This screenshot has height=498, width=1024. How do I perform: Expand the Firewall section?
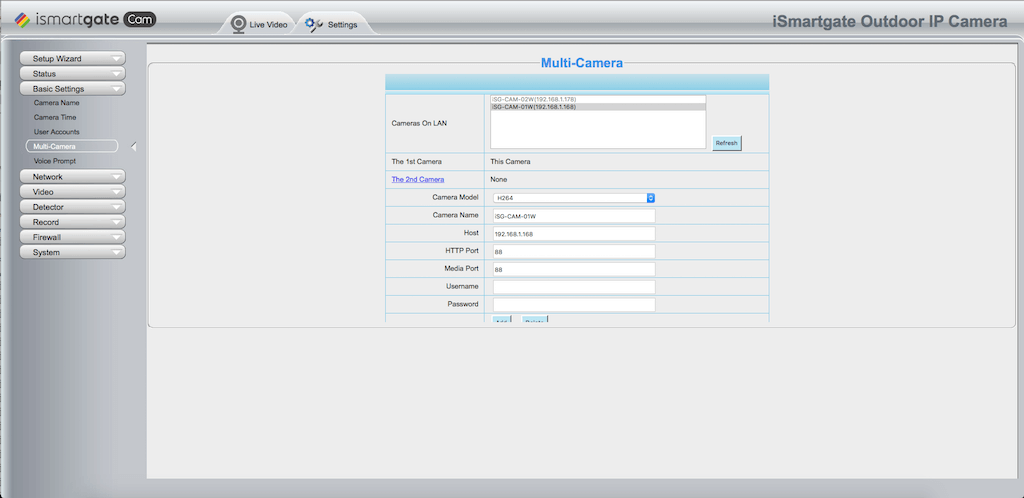(x=72, y=237)
